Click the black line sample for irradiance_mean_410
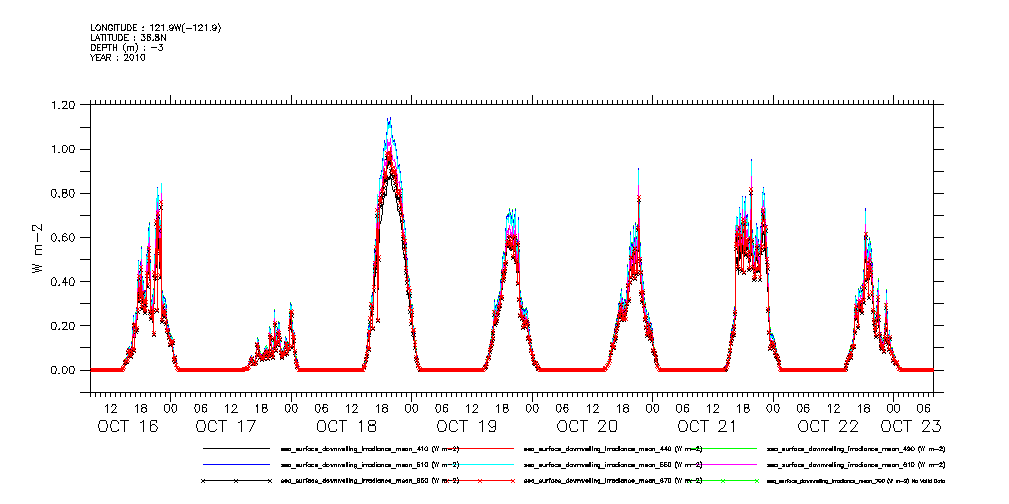Viewport: 1009px width, 504px height. 236,448
